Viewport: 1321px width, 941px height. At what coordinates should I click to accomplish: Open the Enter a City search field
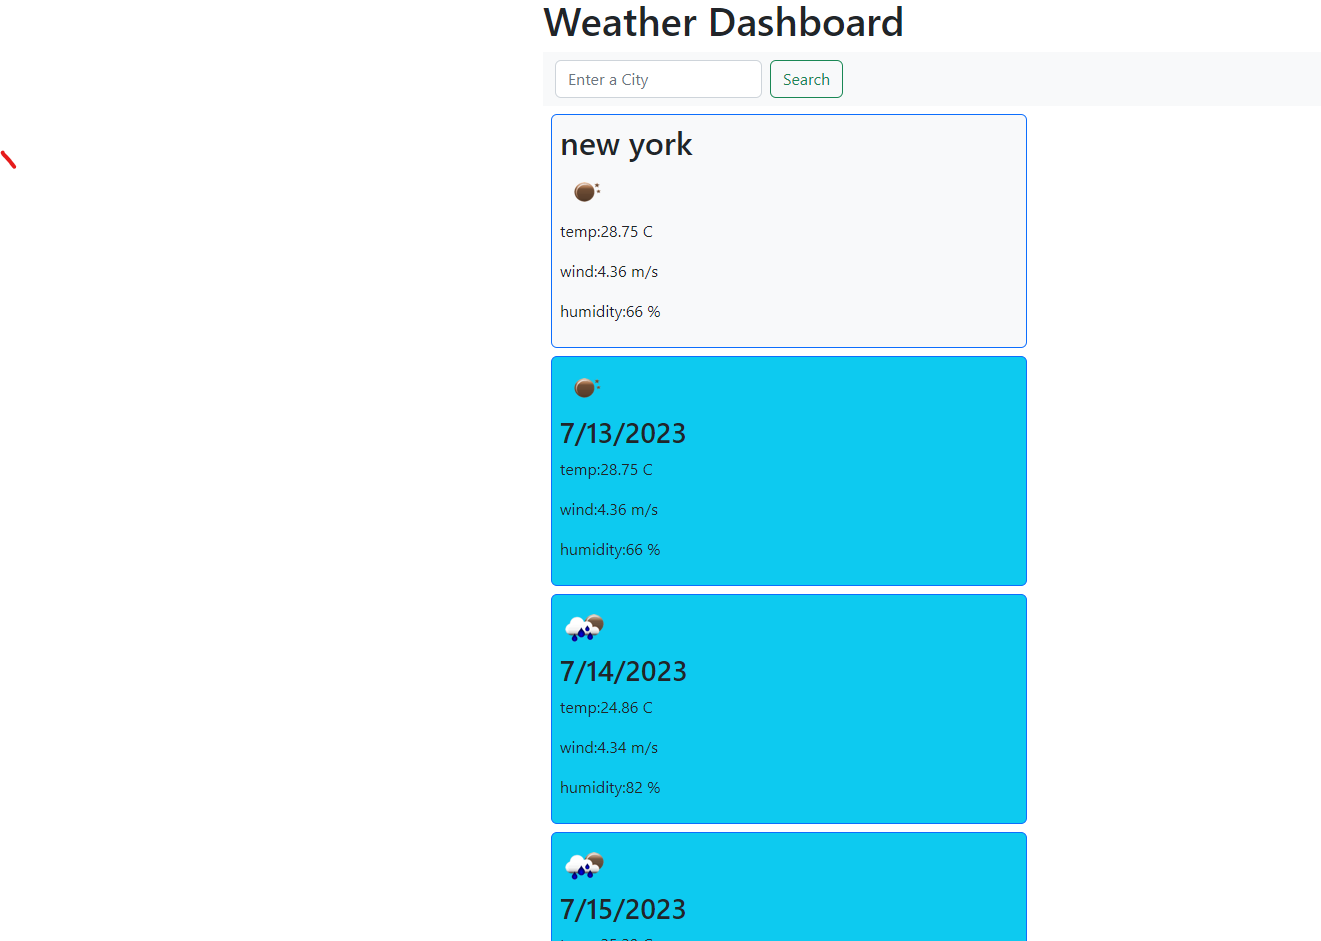pos(658,79)
